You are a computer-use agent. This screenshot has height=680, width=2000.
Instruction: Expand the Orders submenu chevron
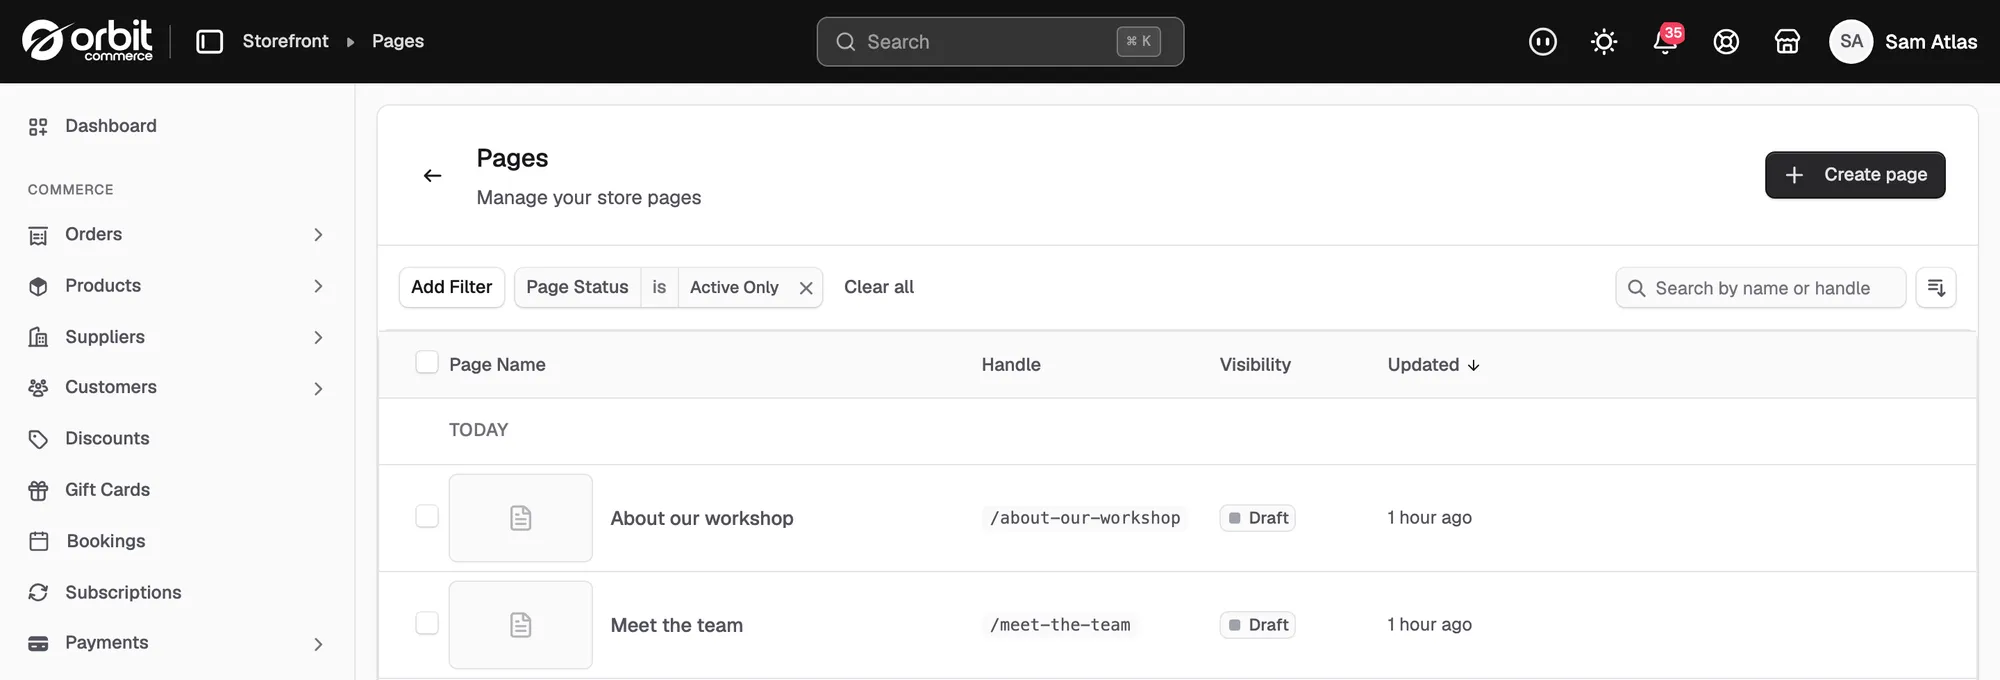pyautogui.click(x=318, y=235)
